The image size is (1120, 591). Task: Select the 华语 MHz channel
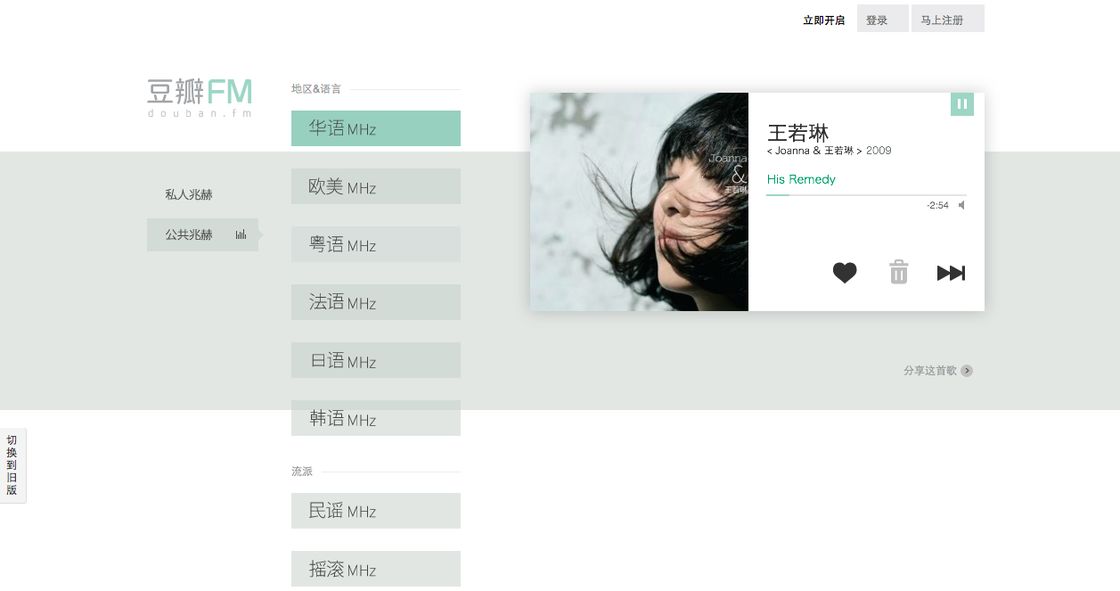pyautogui.click(x=376, y=129)
